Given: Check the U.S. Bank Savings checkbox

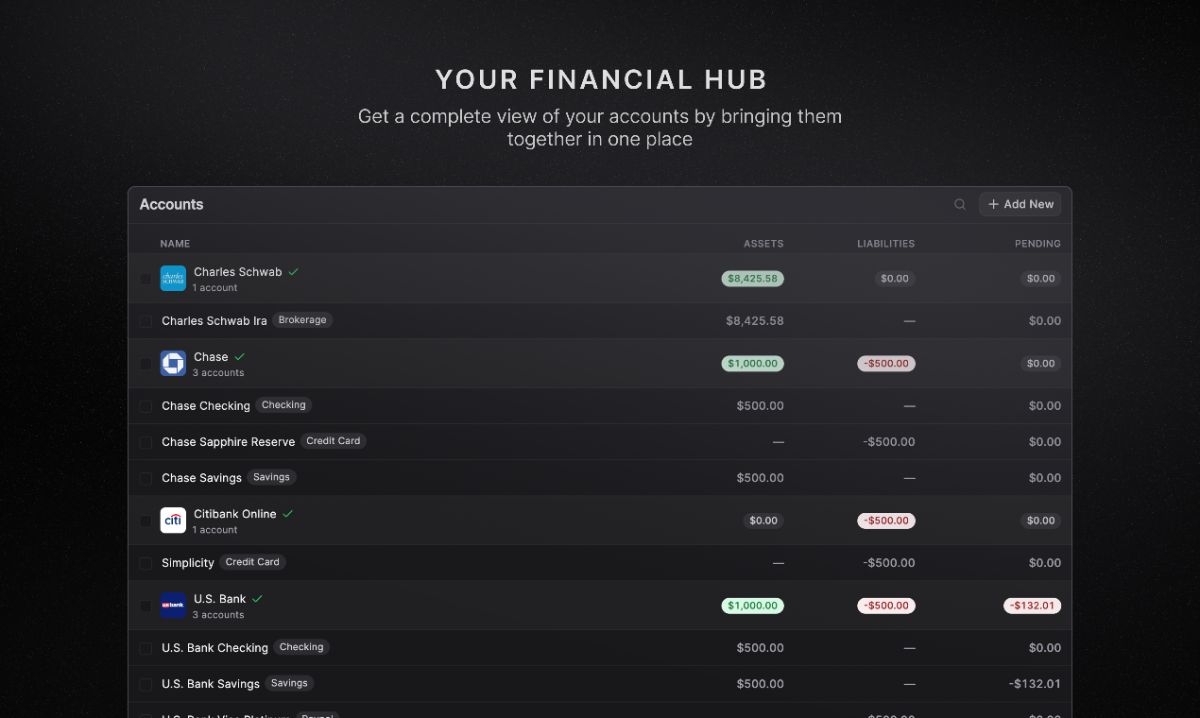Looking at the screenshot, I should (x=146, y=684).
